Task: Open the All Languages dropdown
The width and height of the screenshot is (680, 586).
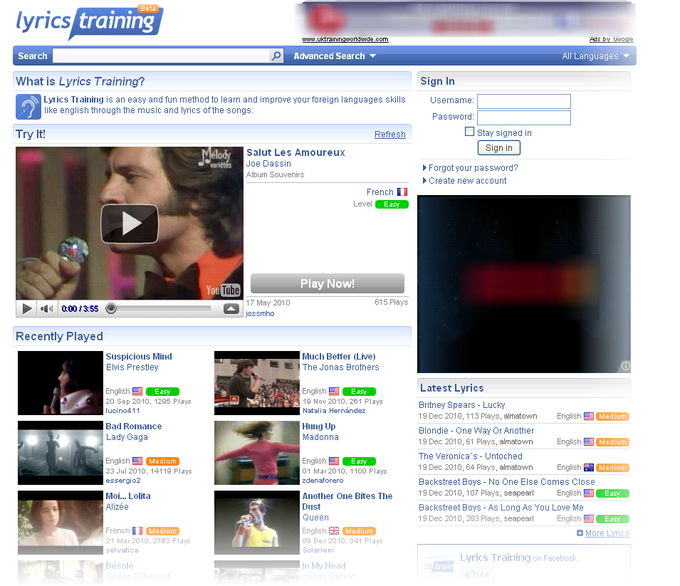Action: point(595,56)
